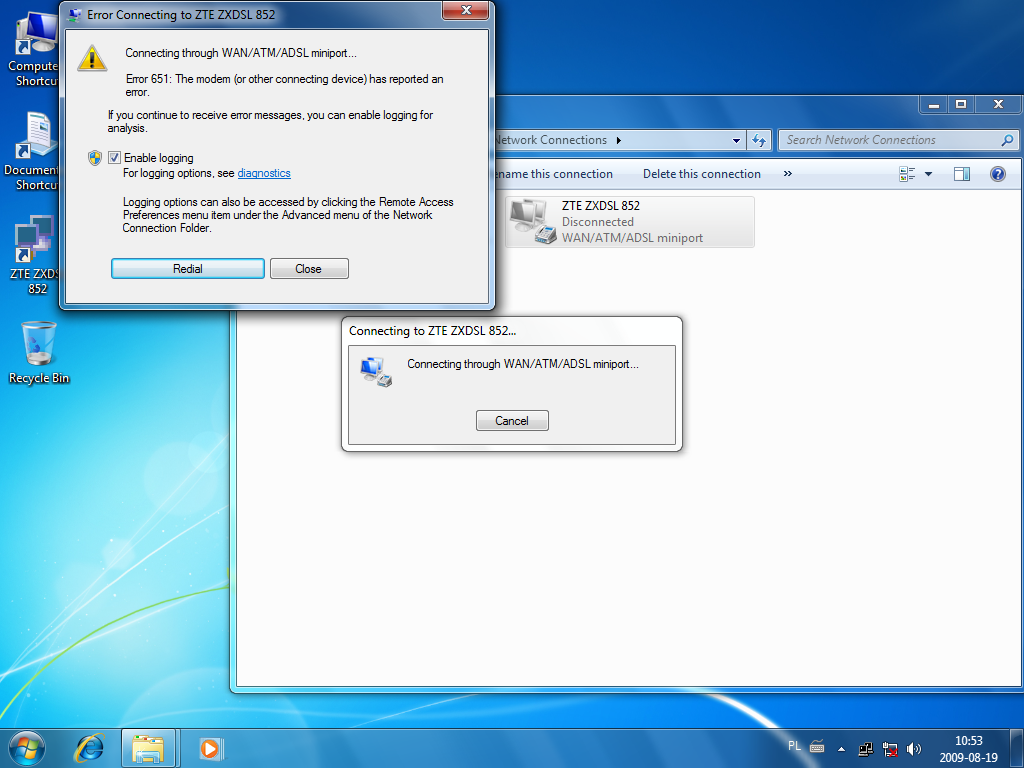
Task: Expand the toolbar overflow chevron
Action: click(x=787, y=174)
